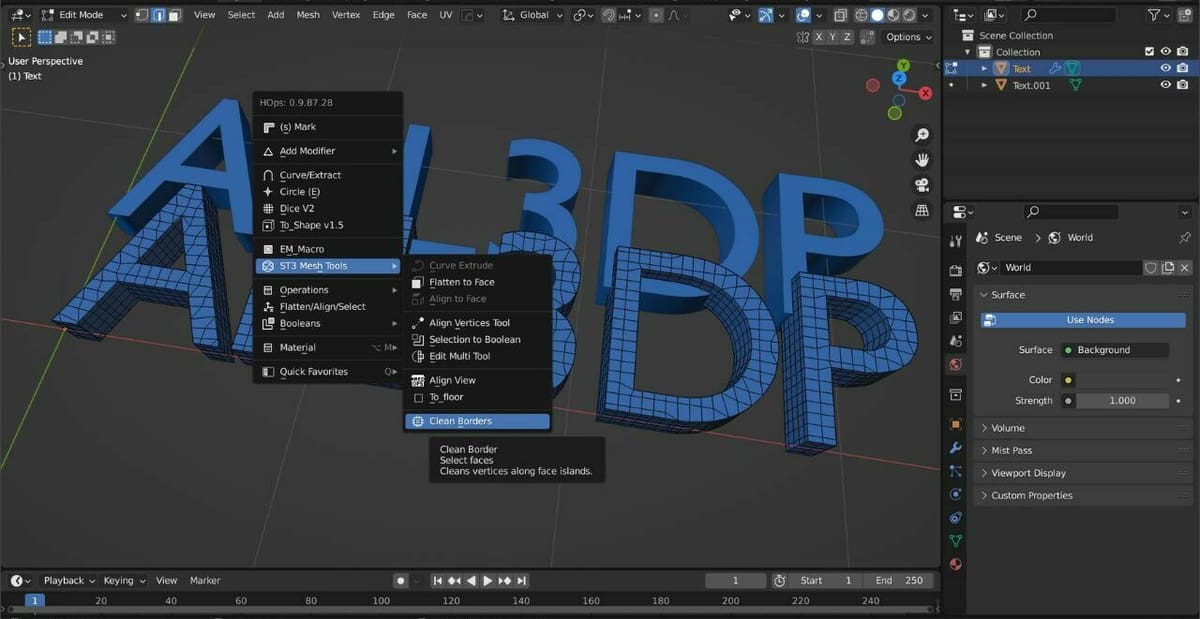This screenshot has width=1200, height=619.
Task: Select the Tweak select tool icon
Action: pyautogui.click(x=21, y=36)
